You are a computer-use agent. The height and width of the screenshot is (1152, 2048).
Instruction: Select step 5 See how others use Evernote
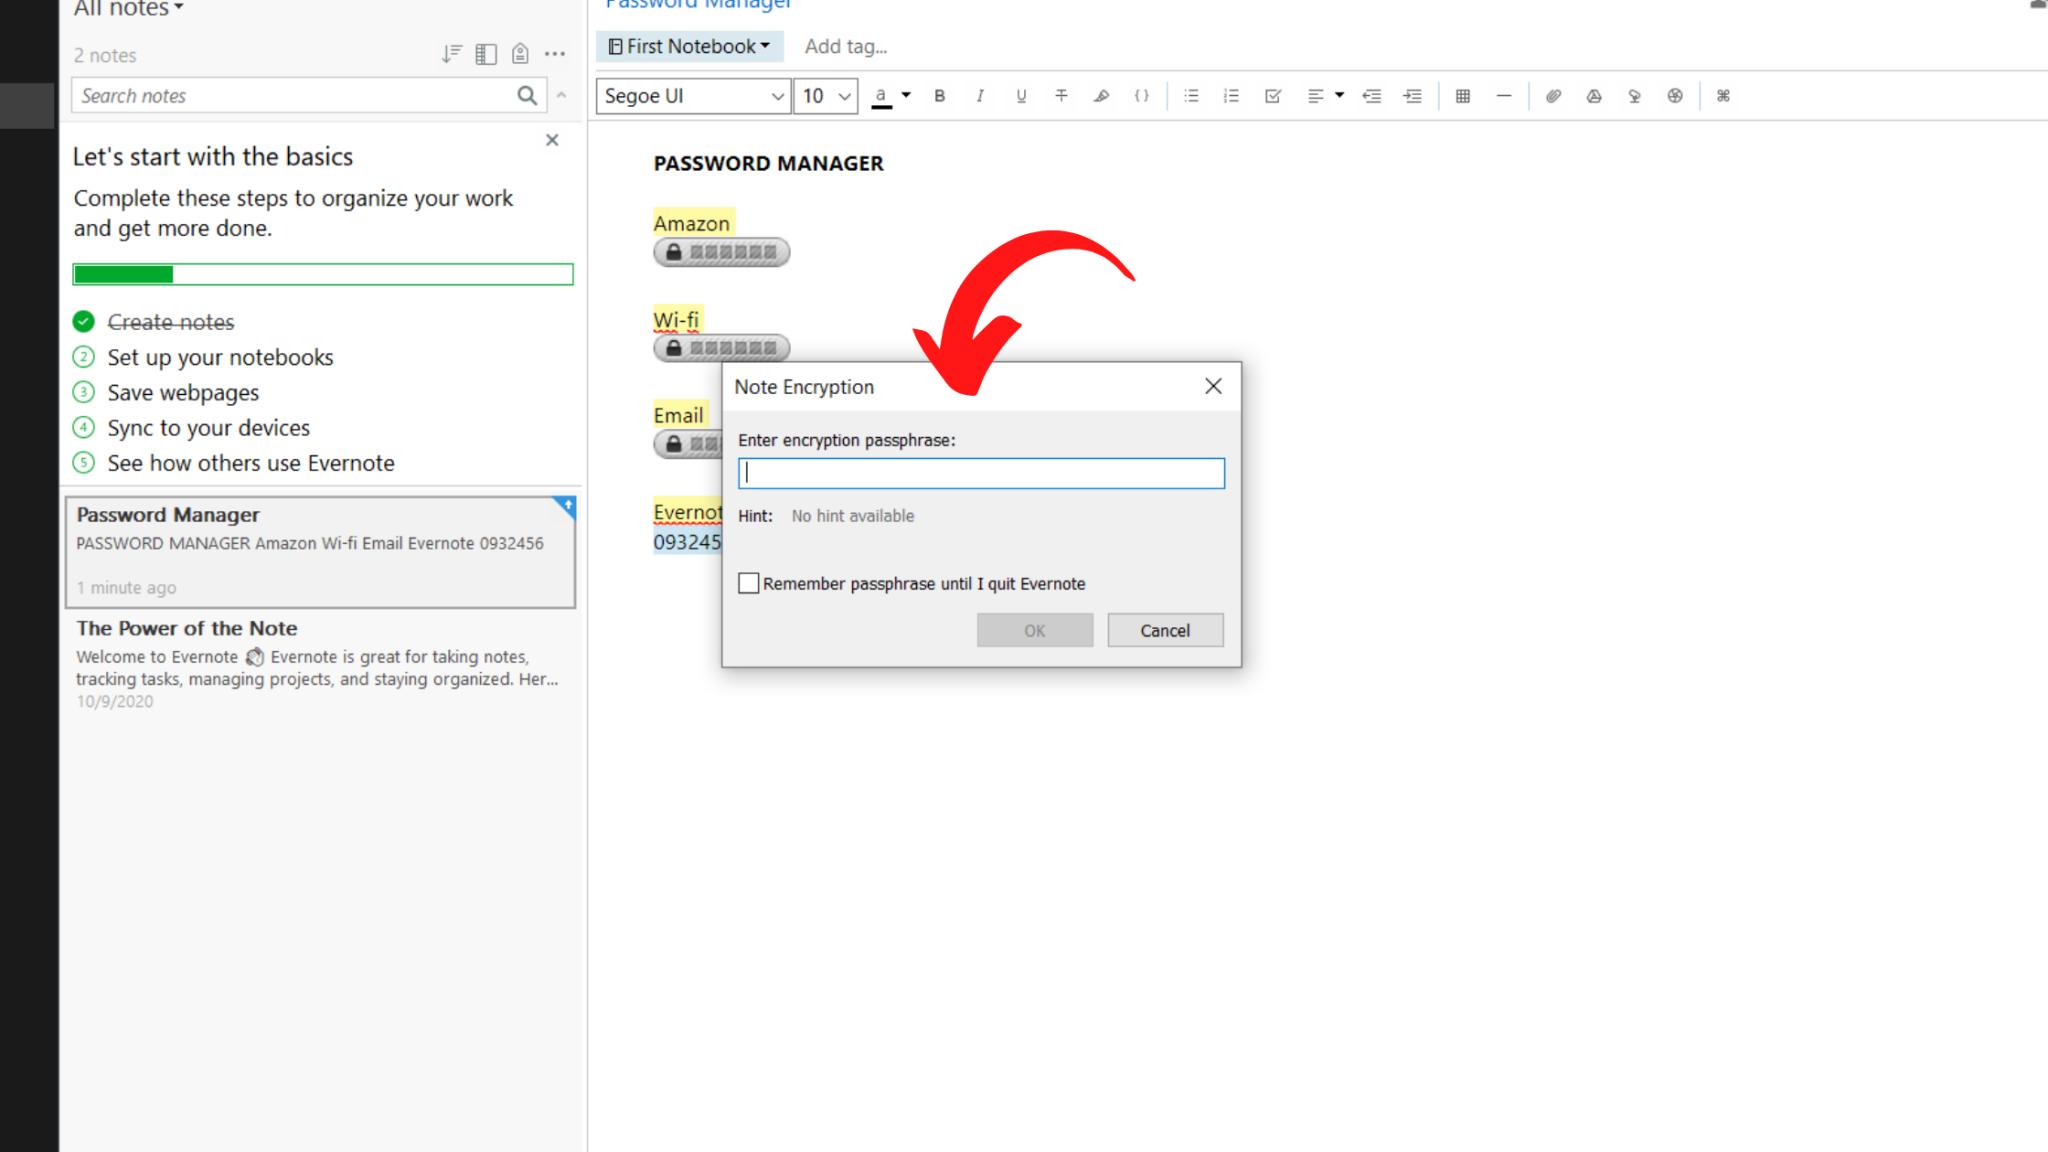pos(251,463)
